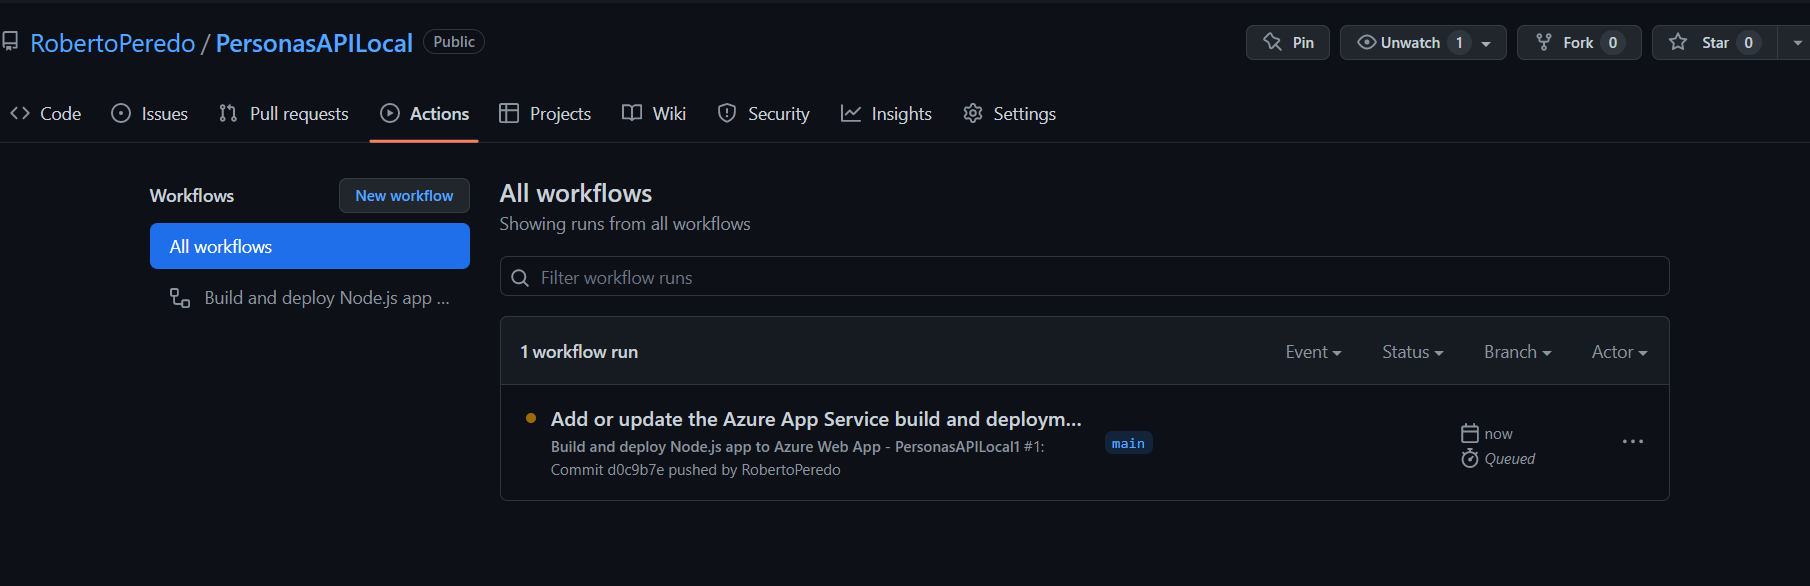Switch to the Issues tab

pos(150,114)
